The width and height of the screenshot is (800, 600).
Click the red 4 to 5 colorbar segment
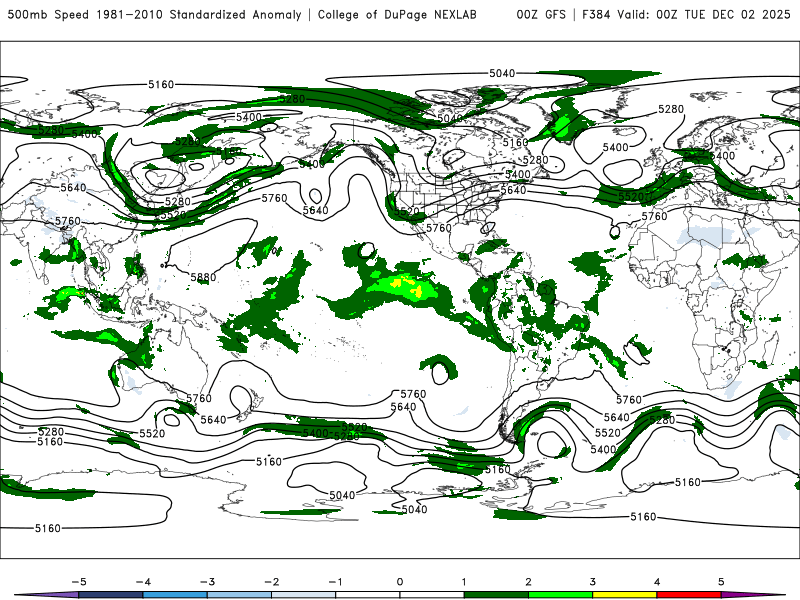(x=689, y=595)
